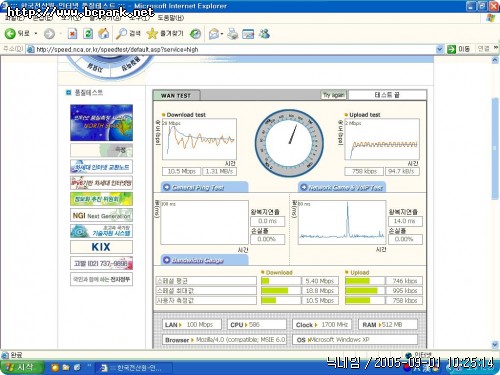Image resolution: width=500 pixels, height=375 pixels.
Task: Click the 10.5 Mbps download result box
Action: click(181, 171)
